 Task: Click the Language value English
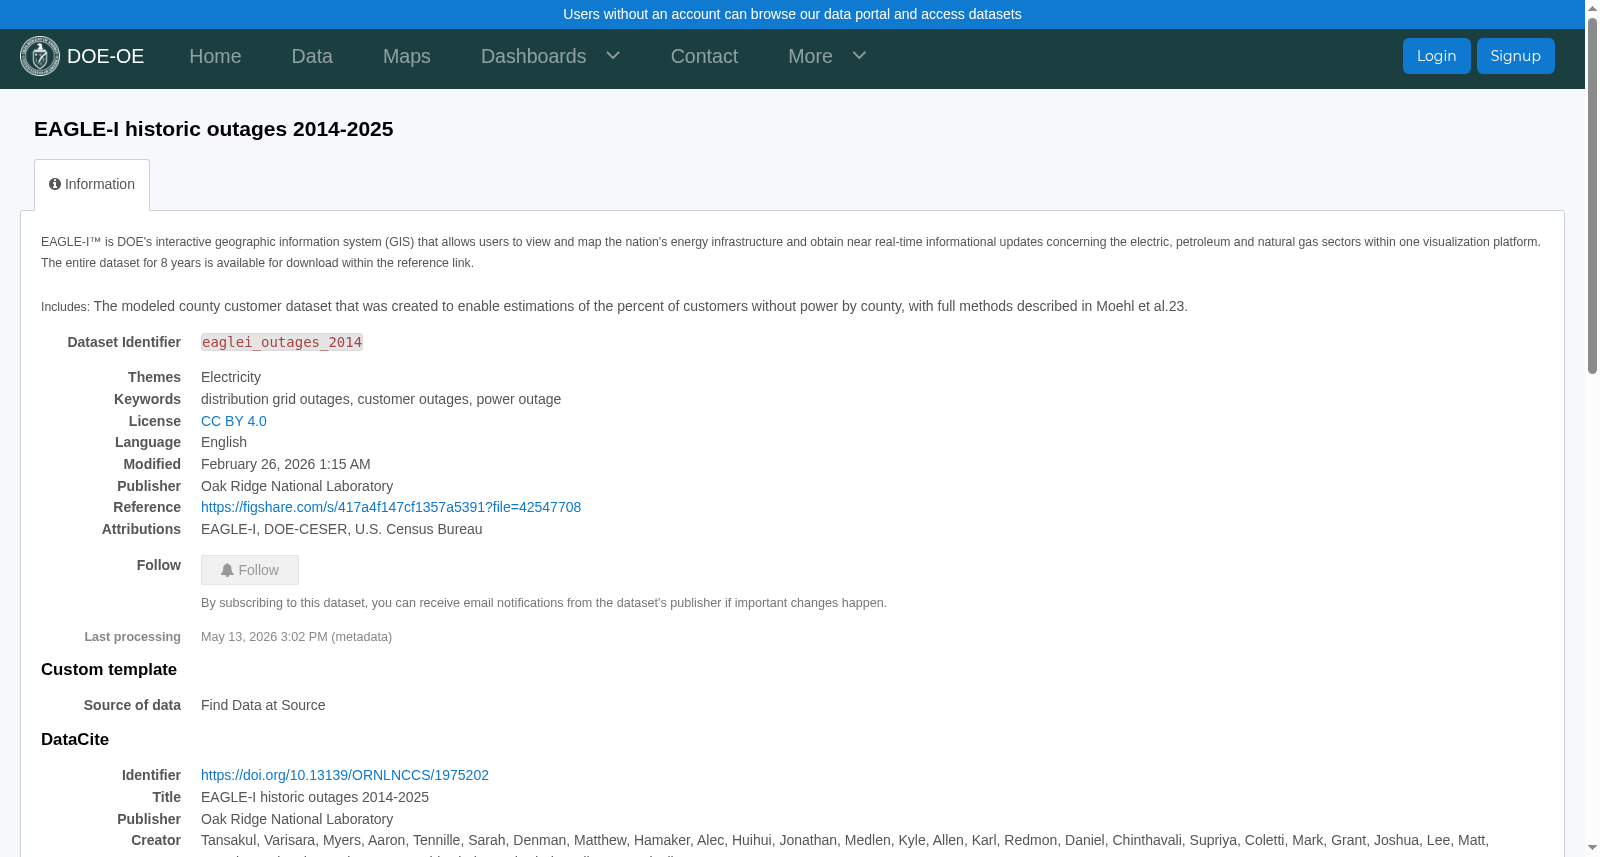224,442
